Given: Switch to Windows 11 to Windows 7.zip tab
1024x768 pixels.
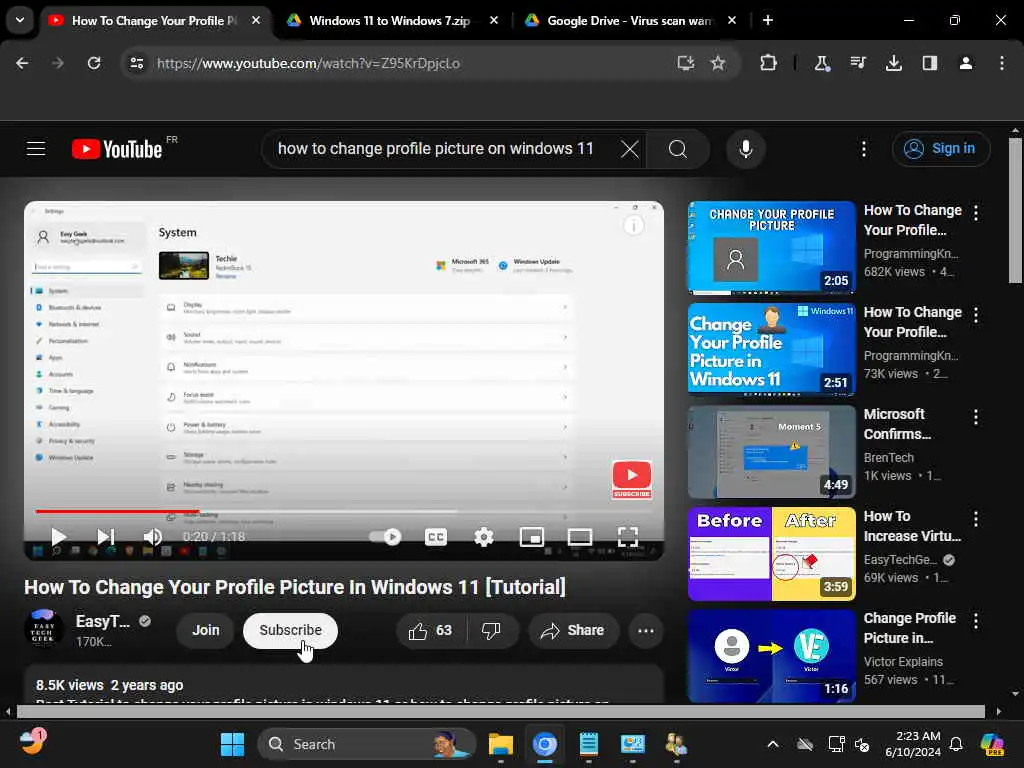Looking at the screenshot, I should click(390, 20).
